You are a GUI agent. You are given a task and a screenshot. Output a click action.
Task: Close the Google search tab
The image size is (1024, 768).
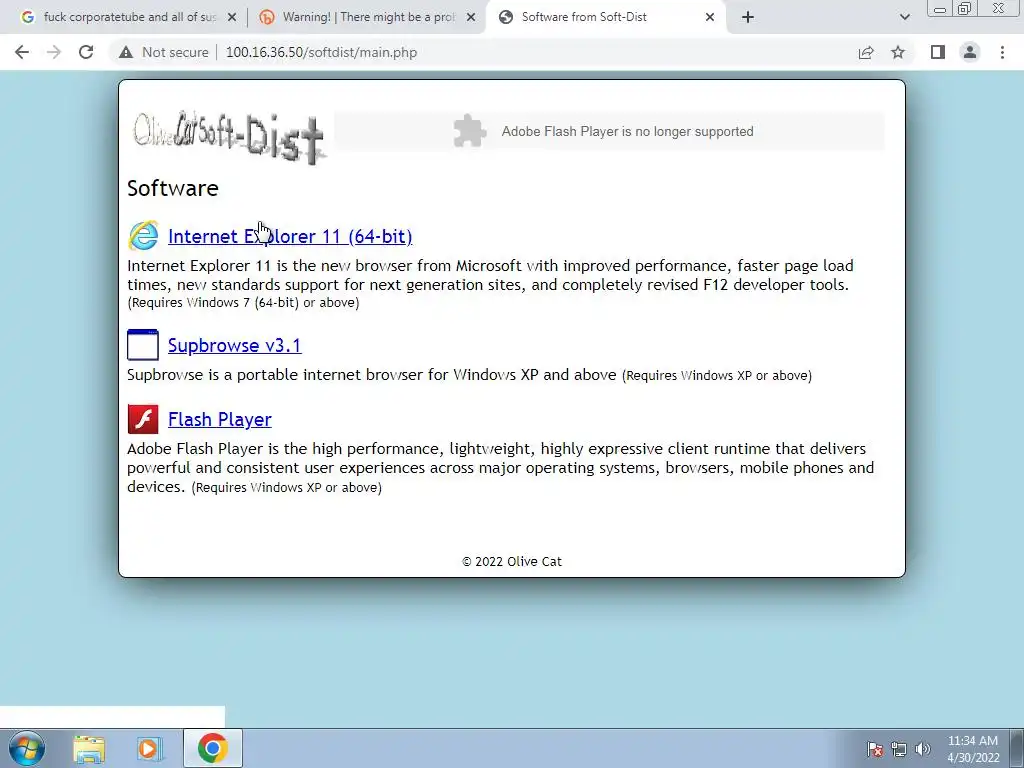pyautogui.click(x=232, y=18)
